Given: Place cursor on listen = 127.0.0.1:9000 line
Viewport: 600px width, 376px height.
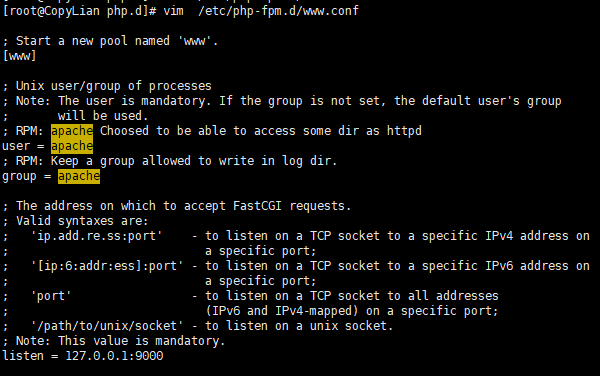Looking at the screenshot, I should coord(83,356).
